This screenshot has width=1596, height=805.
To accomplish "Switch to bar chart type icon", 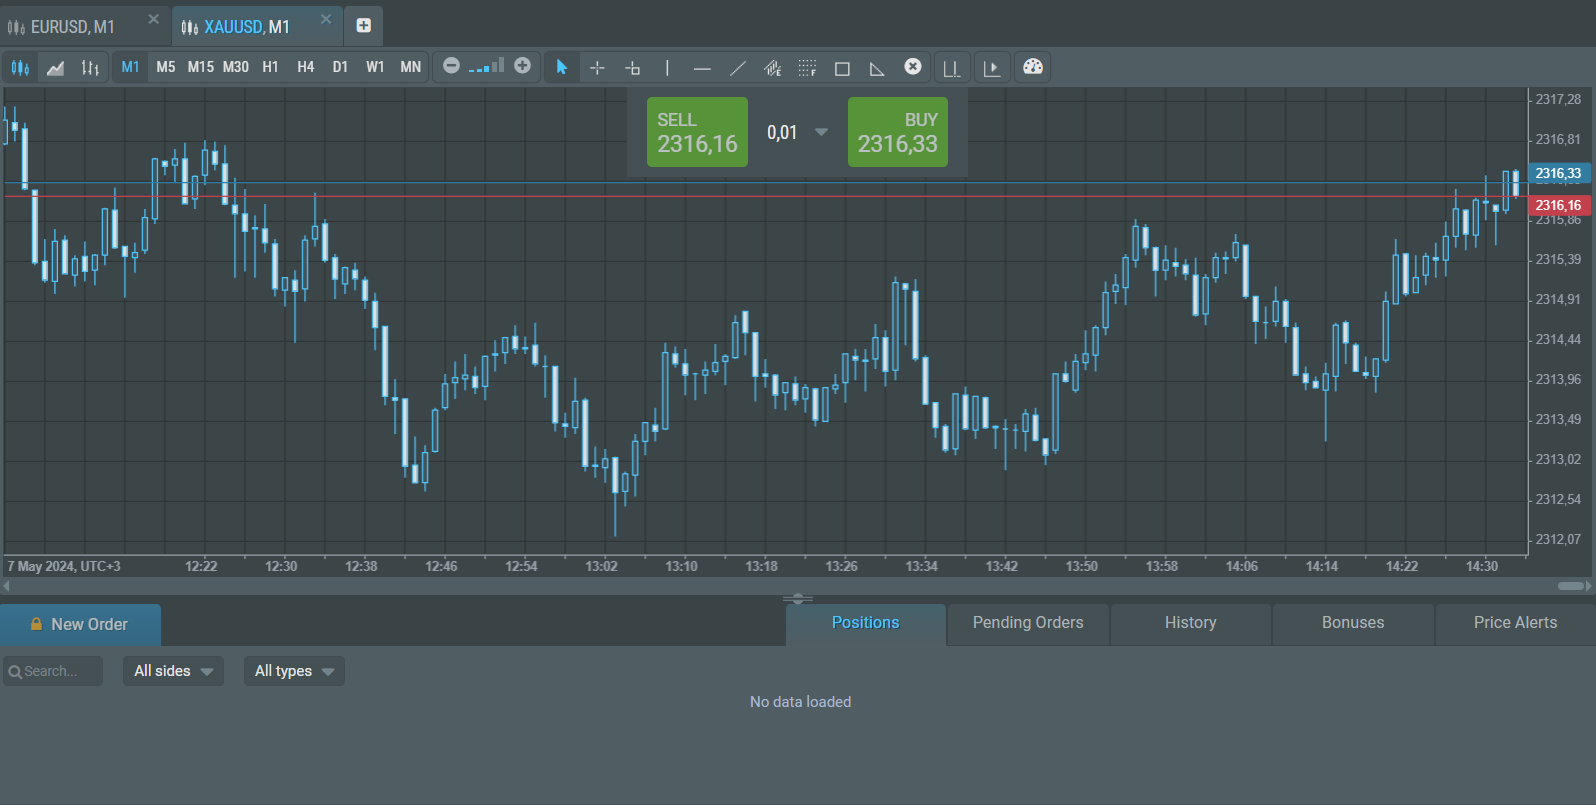I will coord(90,67).
